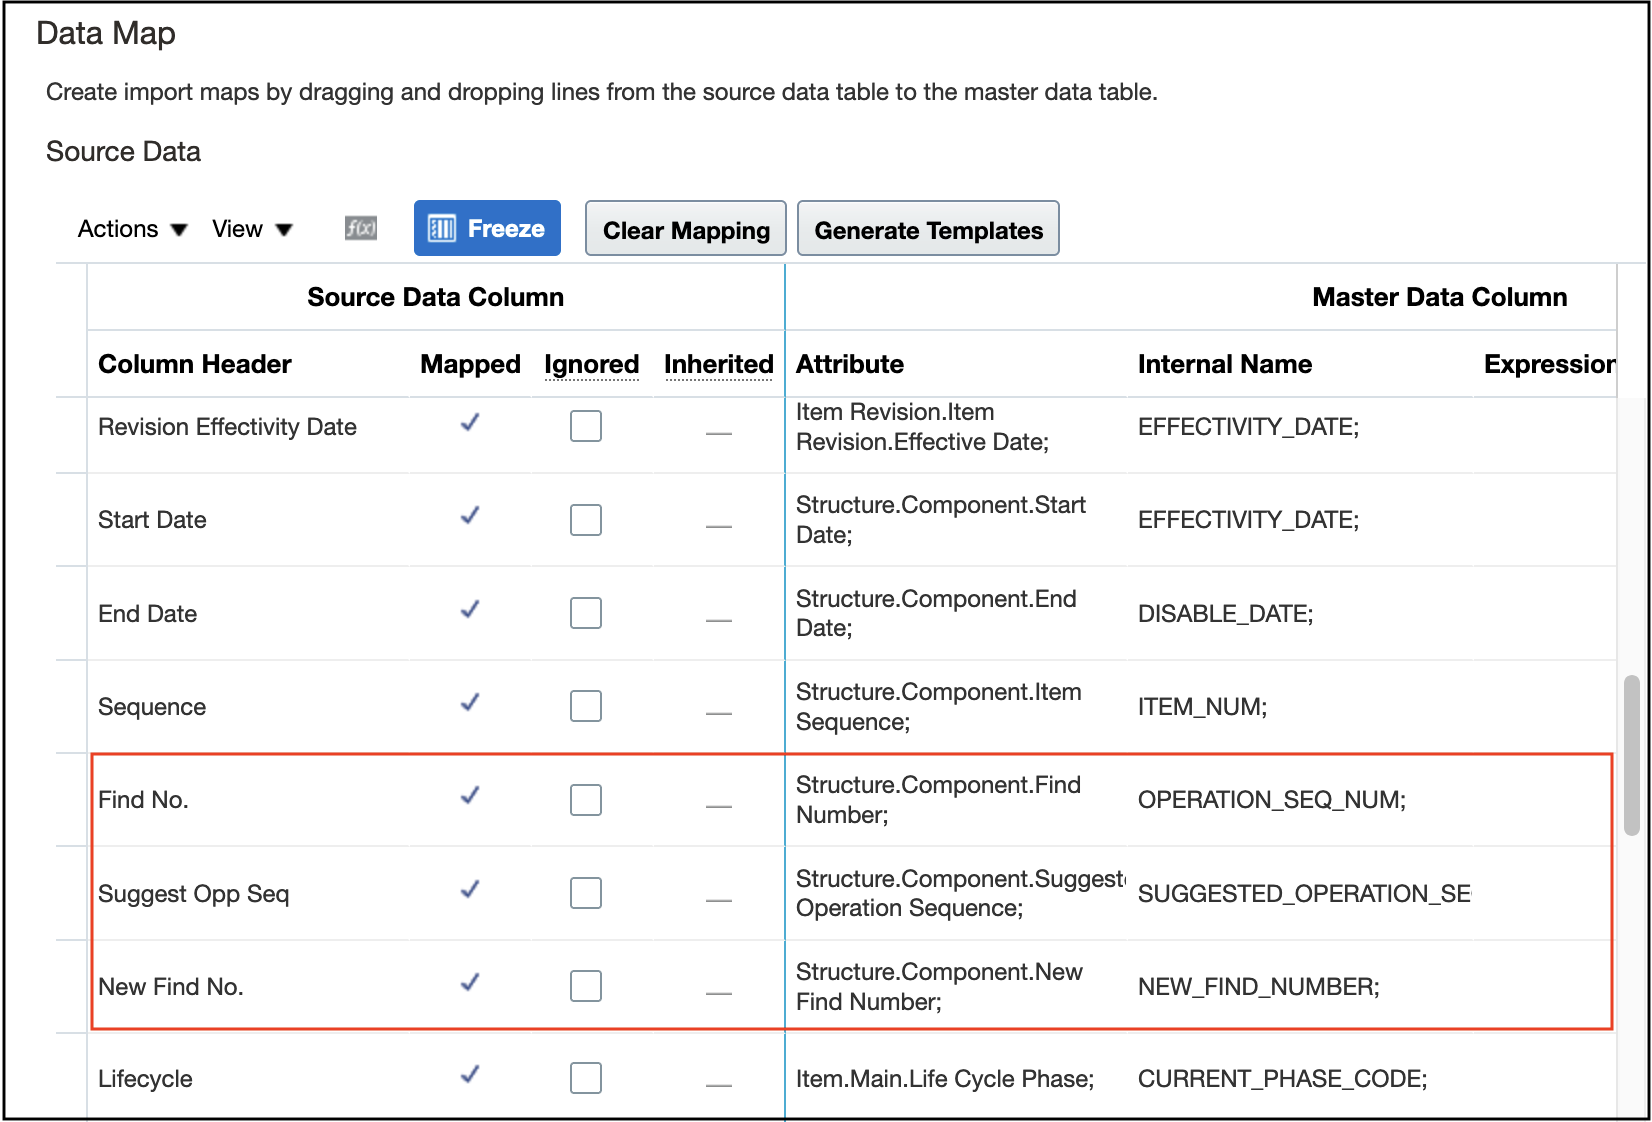Click the mapped checkmark for Find No.
The image size is (1652, 1122).
click(470, 797)
